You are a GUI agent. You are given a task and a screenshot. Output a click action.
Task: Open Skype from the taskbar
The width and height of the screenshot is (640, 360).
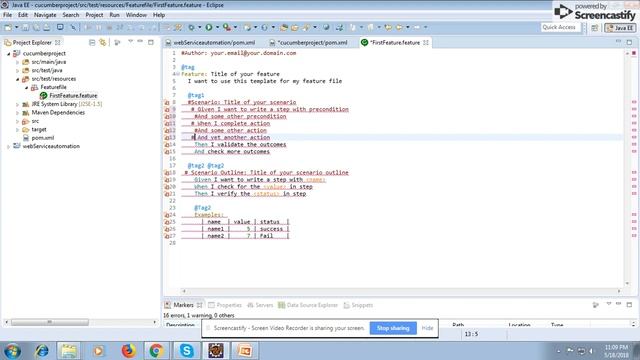[x=187, y=351]
